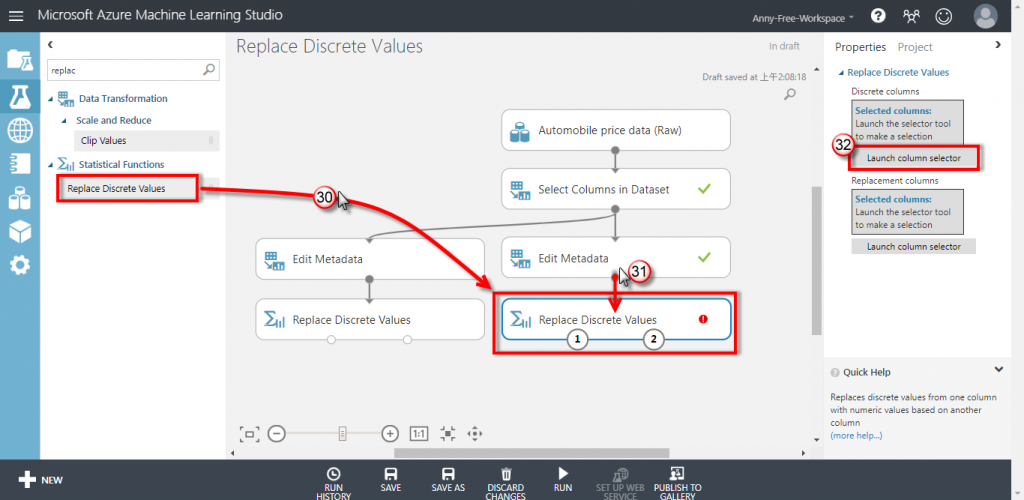Click the zoom to fit icon
The width and height of the screenshot is (1024, 500).
pyautogui.click(x=249, y=433)
